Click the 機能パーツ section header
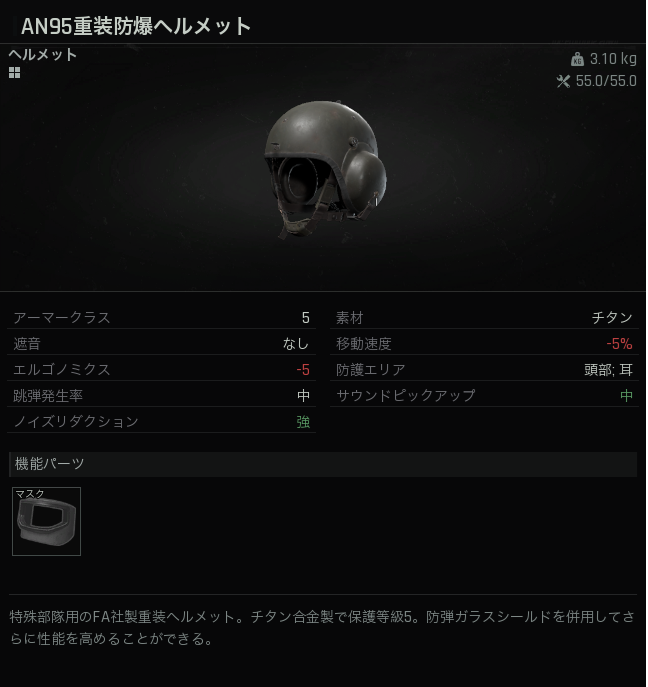This screenshot has width=648, height=687. (324, 465)
